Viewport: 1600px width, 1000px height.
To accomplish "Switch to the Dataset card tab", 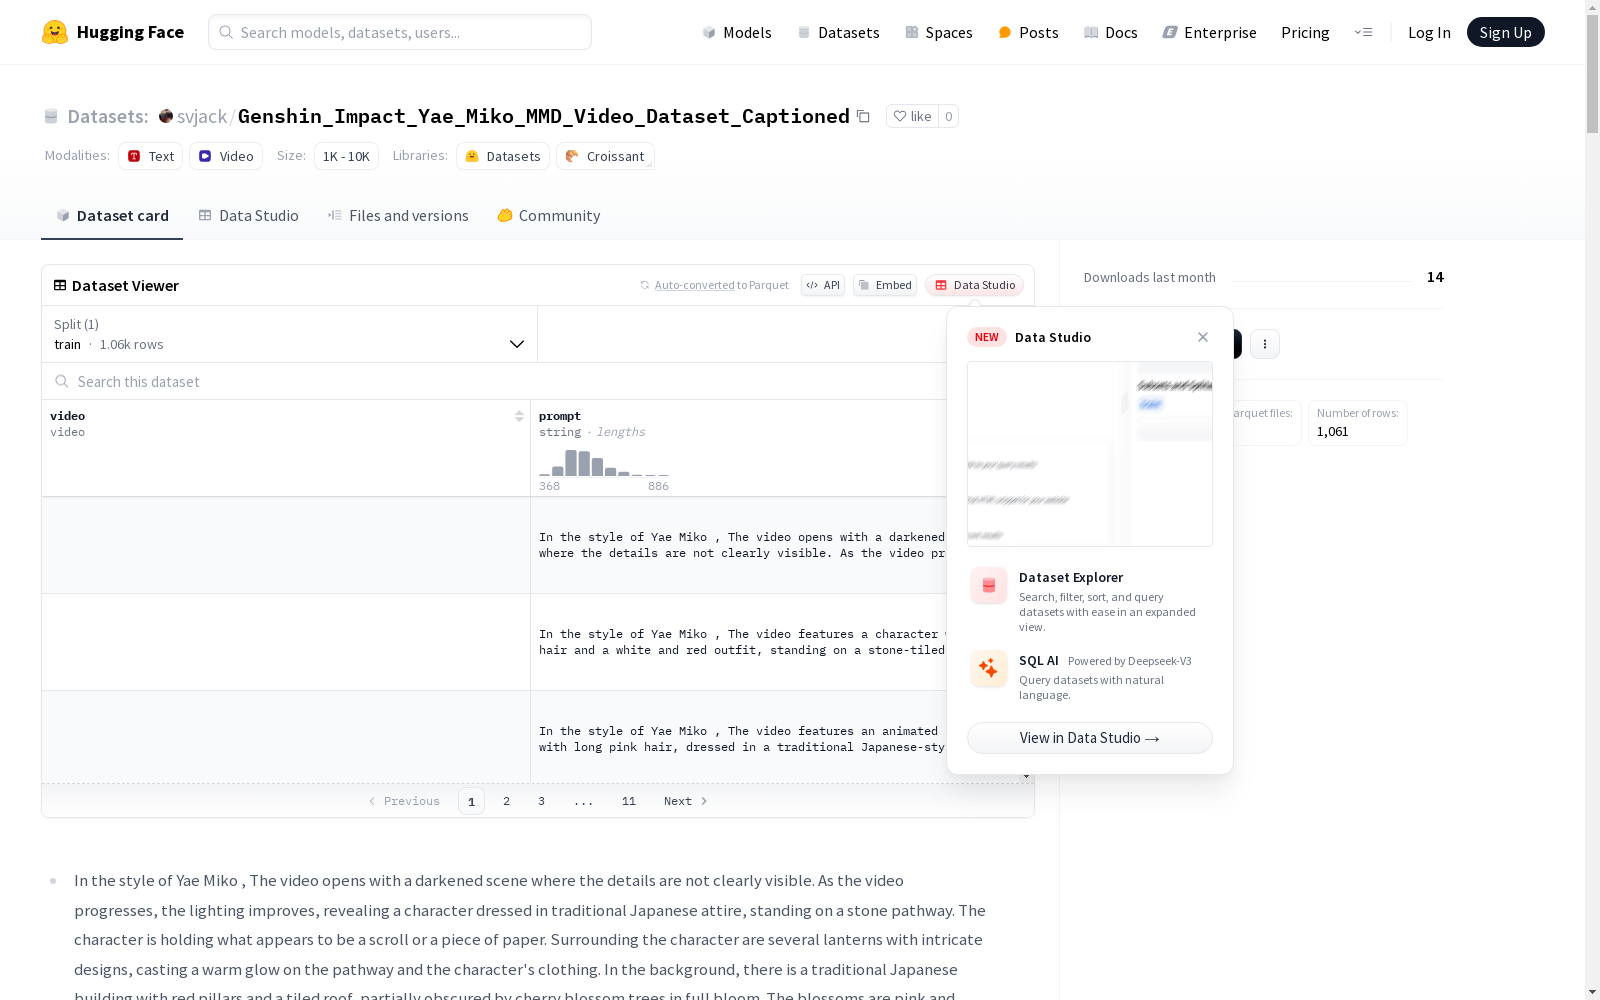I will tap(112, 216).
